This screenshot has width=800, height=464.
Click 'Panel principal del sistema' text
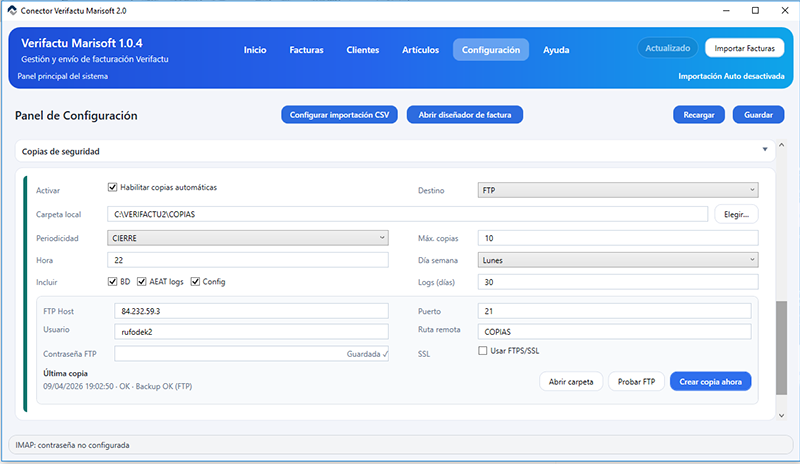click(x=63, y=76)
